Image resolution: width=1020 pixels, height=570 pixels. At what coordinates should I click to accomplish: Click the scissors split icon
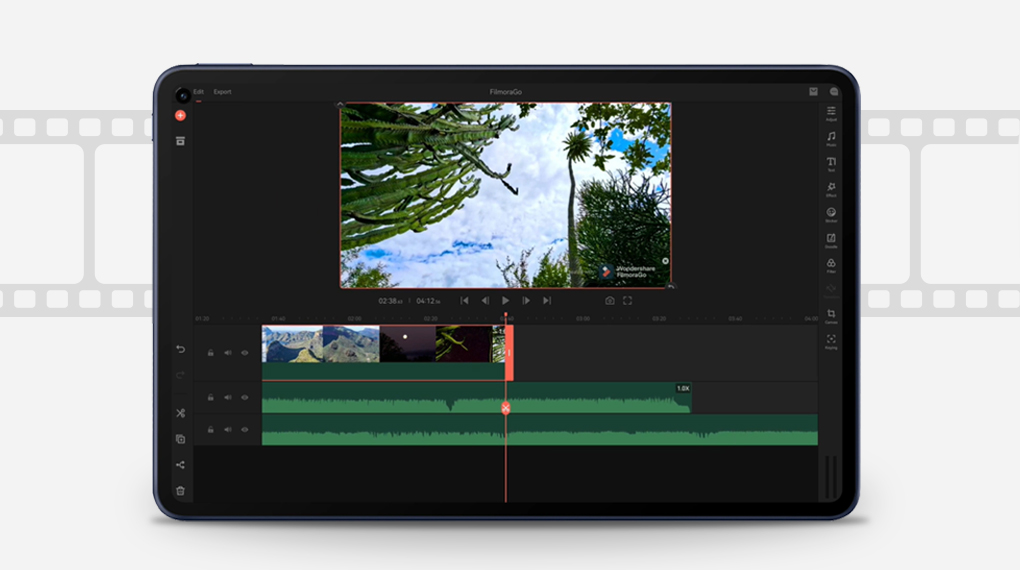pyautogui.click(x=181, y=413)
